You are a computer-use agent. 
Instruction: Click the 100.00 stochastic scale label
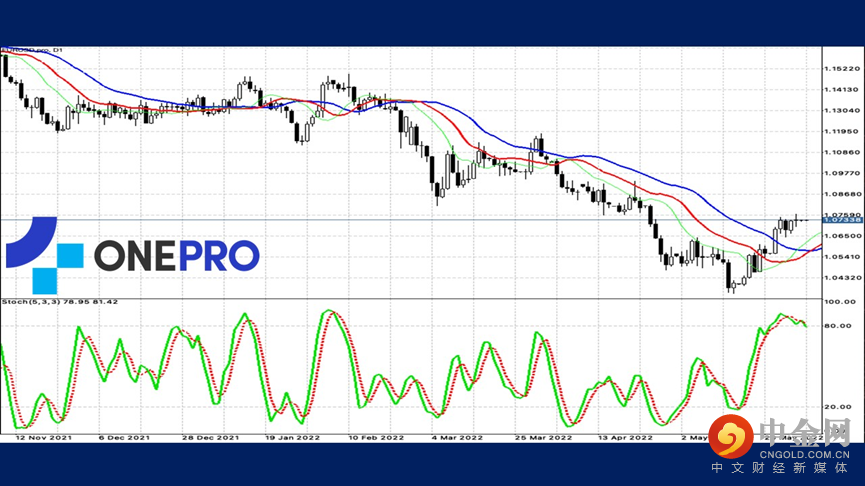840,302
